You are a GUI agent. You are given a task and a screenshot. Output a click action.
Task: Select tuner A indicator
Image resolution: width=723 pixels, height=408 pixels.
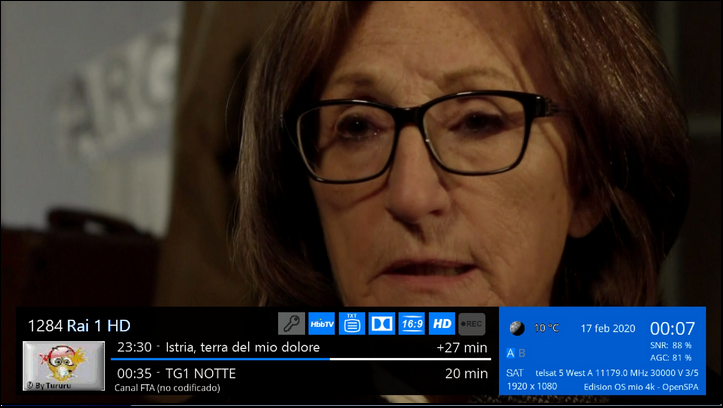tap(510, 353)
